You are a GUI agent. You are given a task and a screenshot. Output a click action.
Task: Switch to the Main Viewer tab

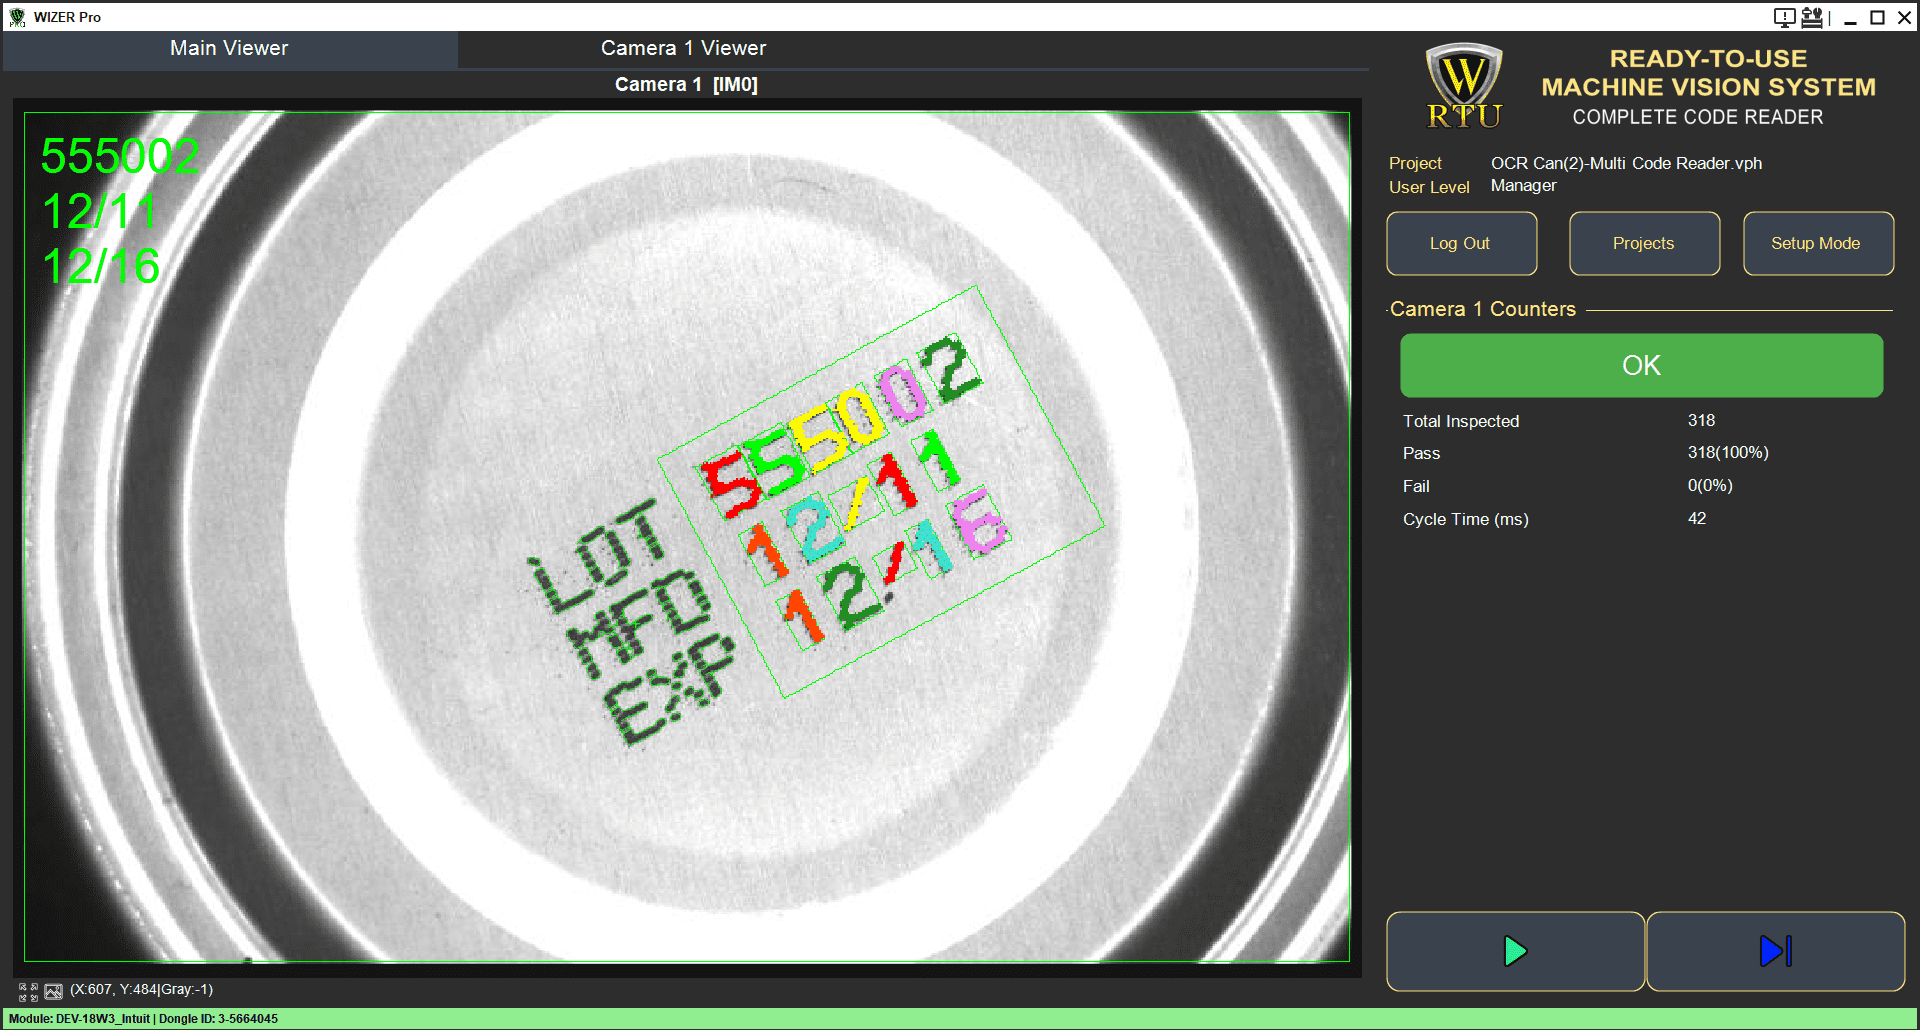pos(229,49)
